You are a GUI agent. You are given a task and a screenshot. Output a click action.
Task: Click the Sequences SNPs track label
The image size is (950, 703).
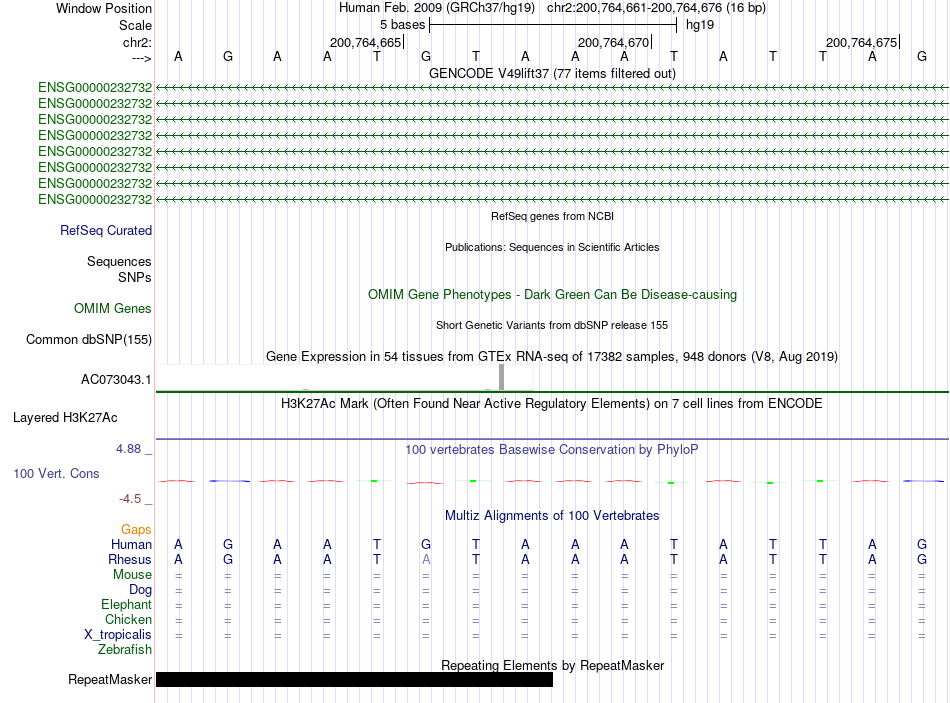[119, 269]
